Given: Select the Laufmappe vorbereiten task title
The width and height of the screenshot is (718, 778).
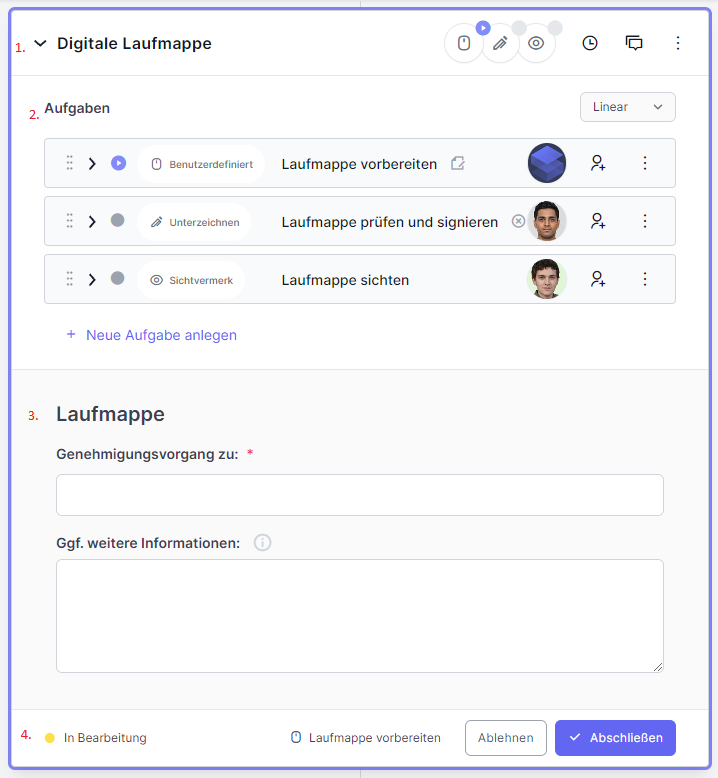Looking at the screenshot, I should [359, 164].
